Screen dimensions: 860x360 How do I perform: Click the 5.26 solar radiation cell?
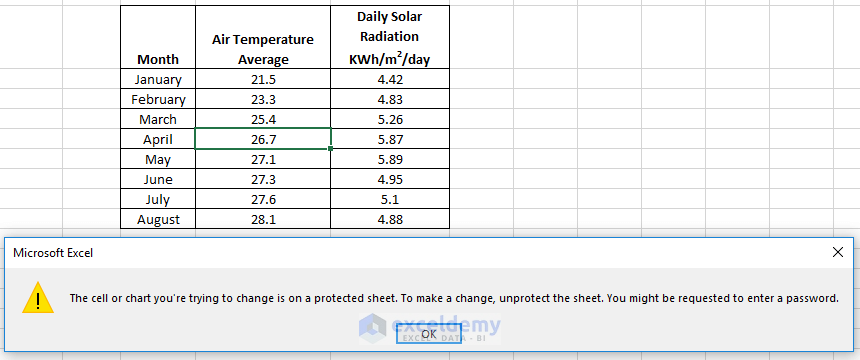(x=390, y=119)
